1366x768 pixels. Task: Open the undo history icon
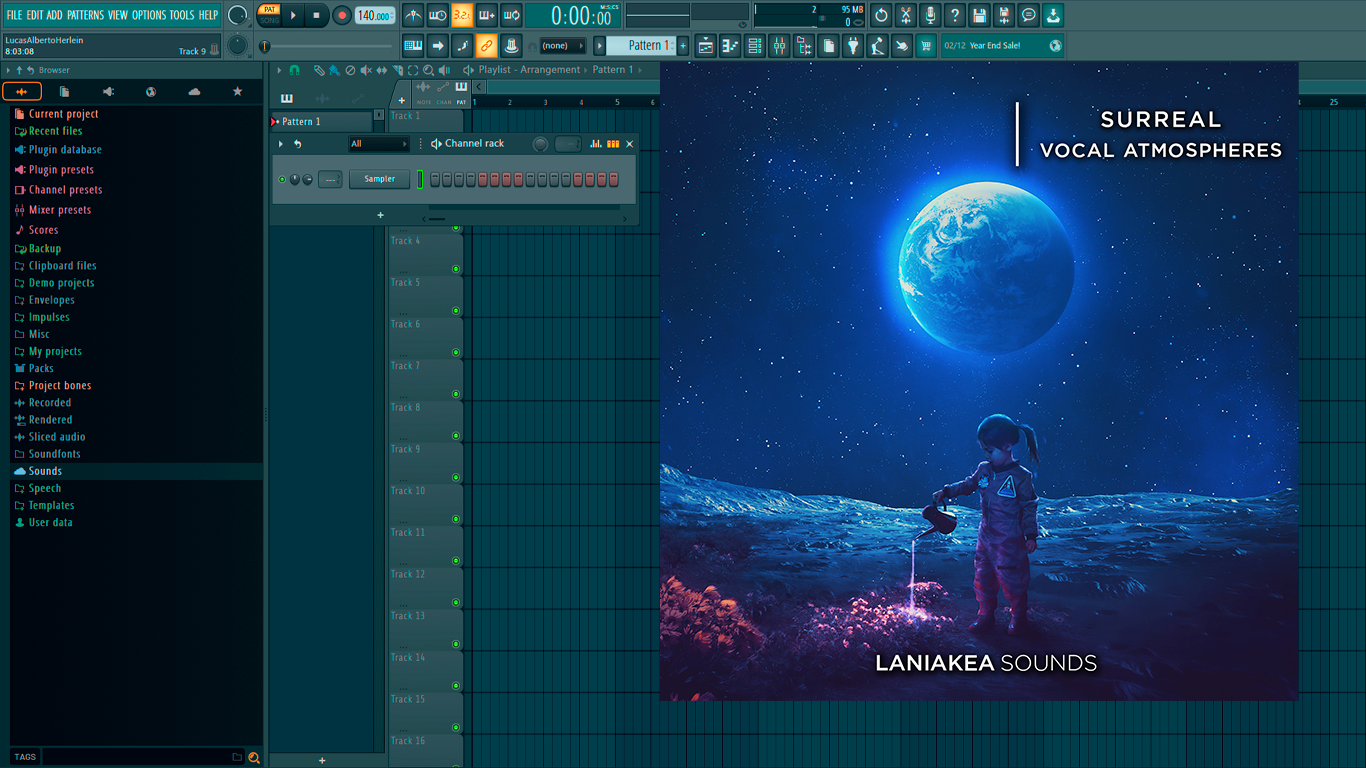[x=881, y=15]
